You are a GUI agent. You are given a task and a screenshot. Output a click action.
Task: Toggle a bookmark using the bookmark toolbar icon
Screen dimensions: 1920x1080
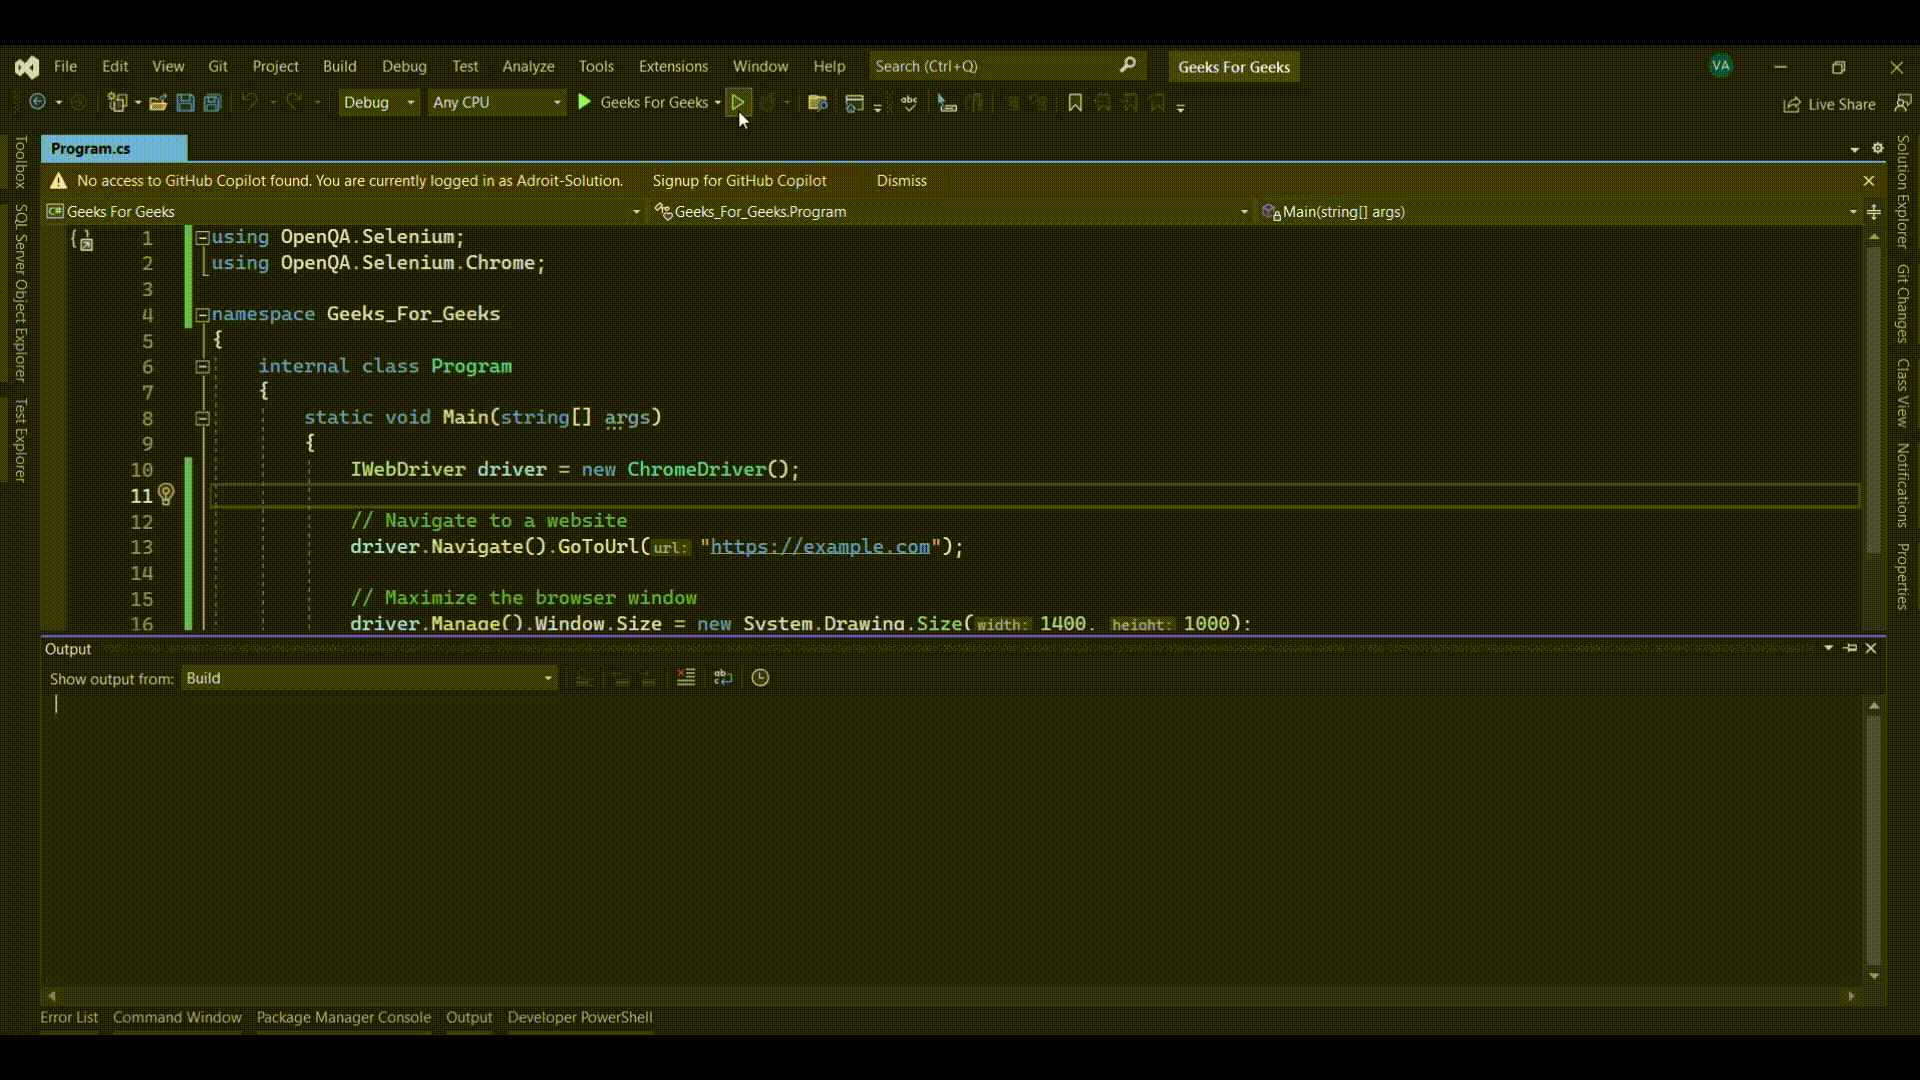(x=1074, y=102)
